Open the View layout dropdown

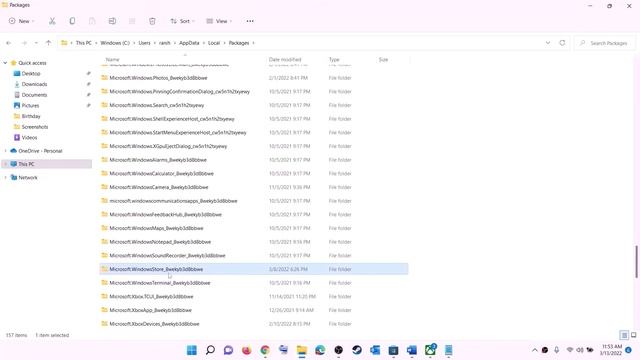(x=219, y=21)
